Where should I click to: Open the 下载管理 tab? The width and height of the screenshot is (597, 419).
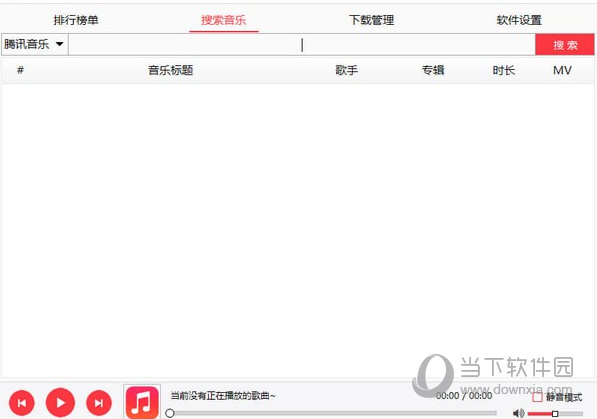point(372,20)
